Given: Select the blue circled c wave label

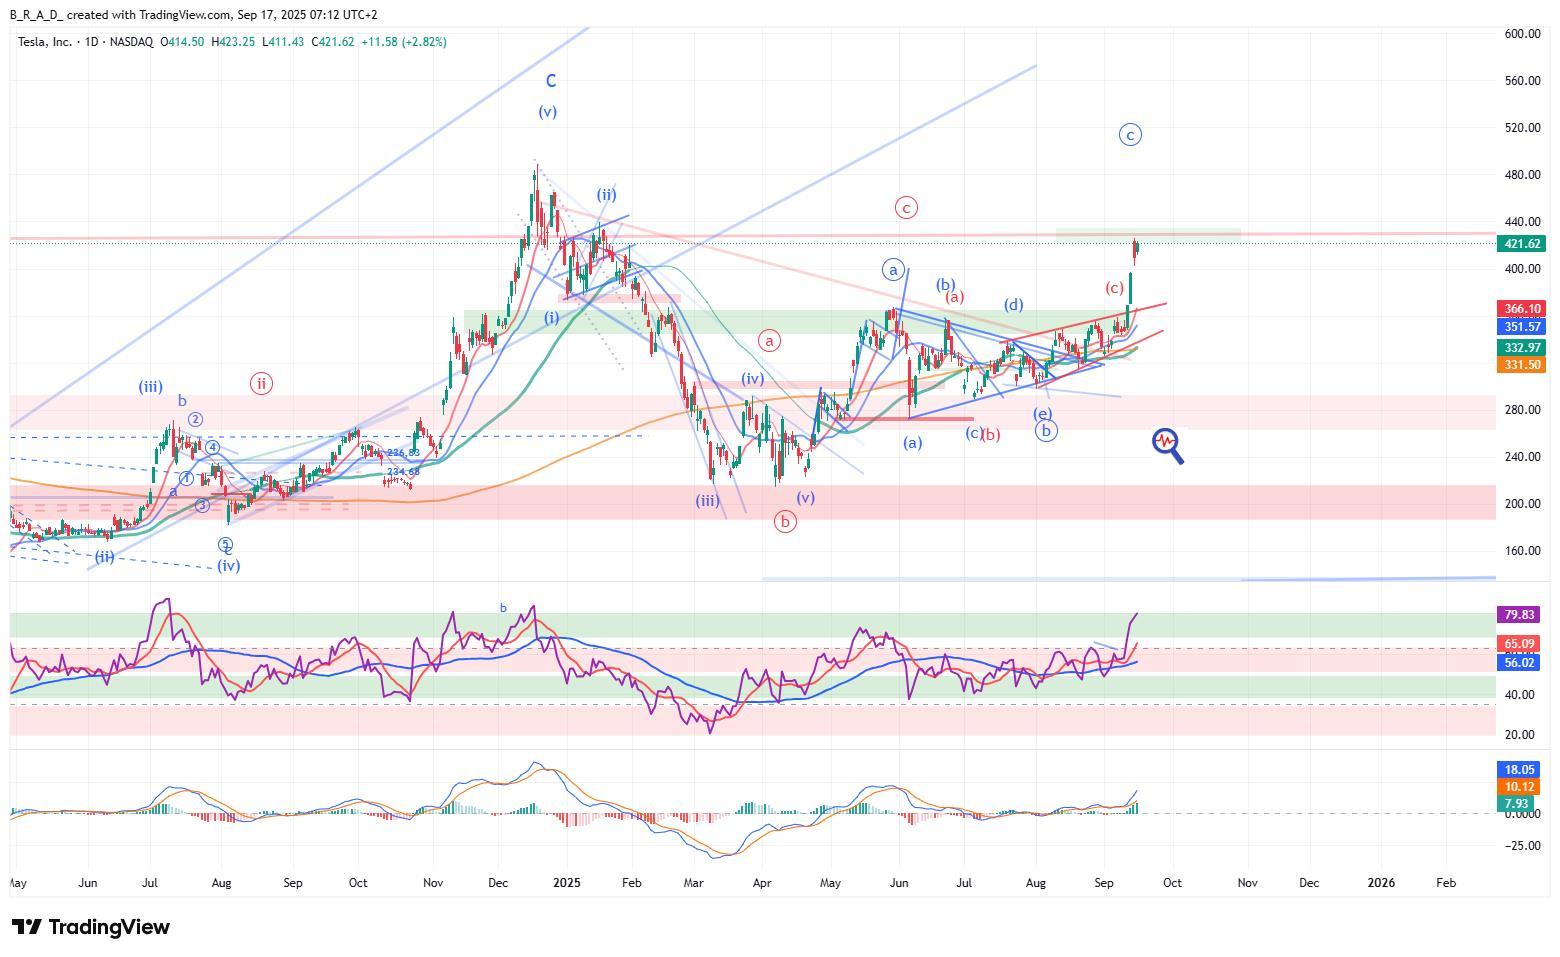Looking at the screenshot, I should coord(1129,134).
